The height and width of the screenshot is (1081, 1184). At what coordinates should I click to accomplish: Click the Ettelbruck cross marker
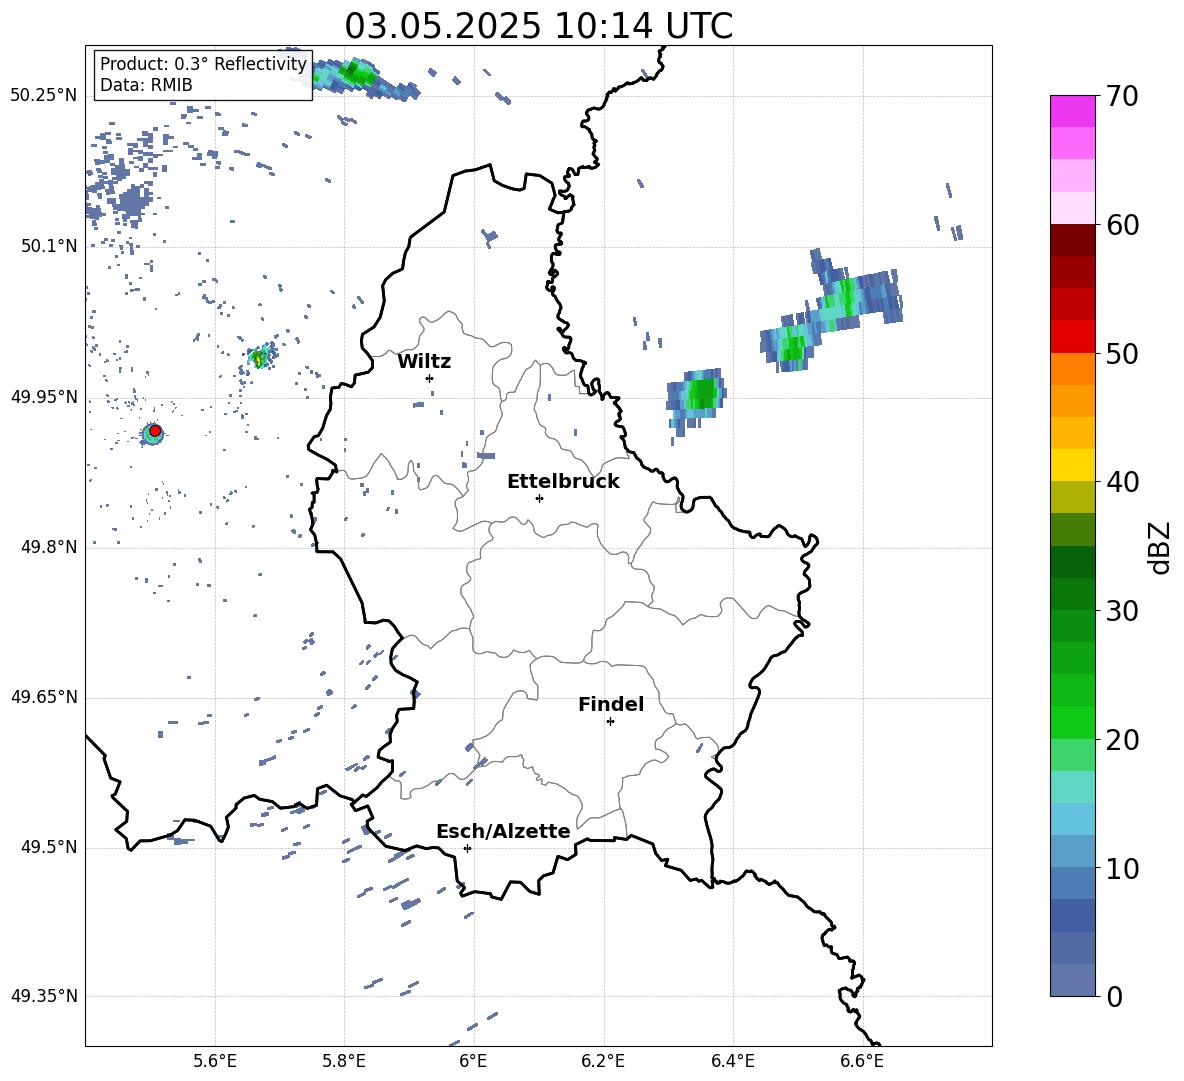point(539,498)
